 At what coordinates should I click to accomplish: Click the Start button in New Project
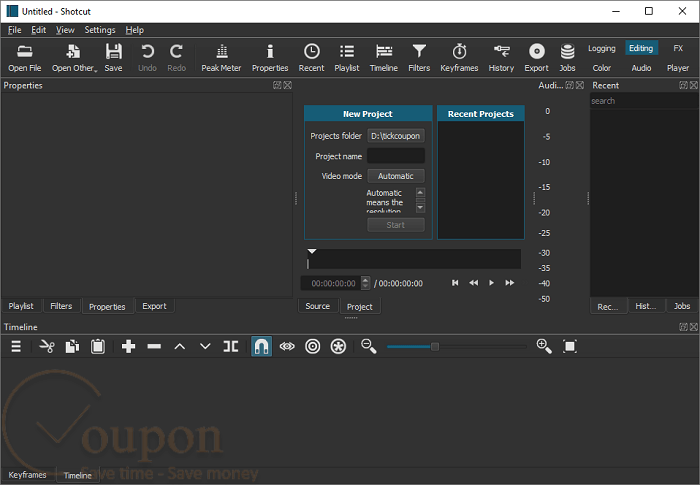click(x=396, y=225)
